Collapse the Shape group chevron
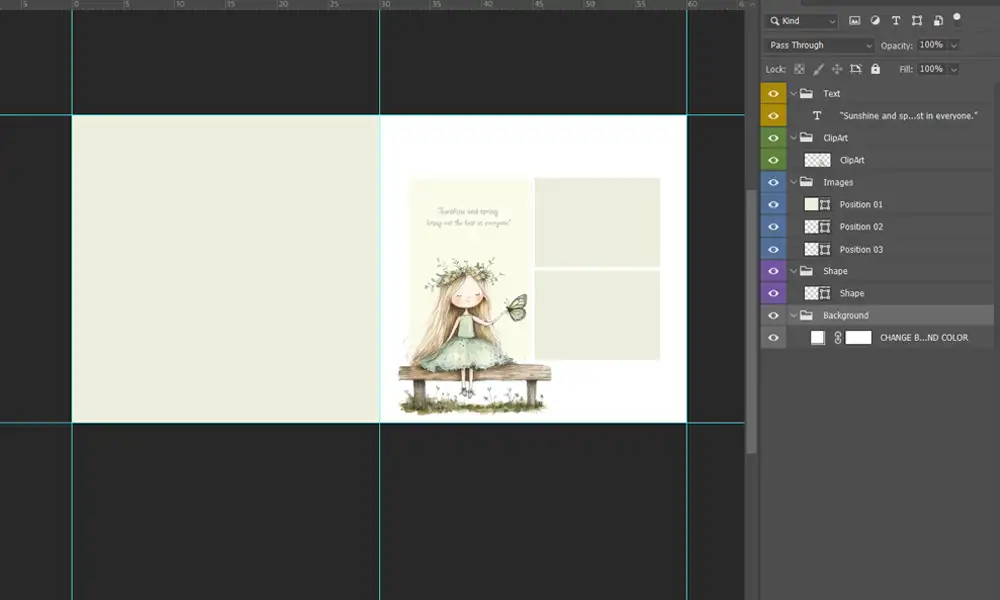This screenshot has width=1000, height=600. (x=793, y=271)
